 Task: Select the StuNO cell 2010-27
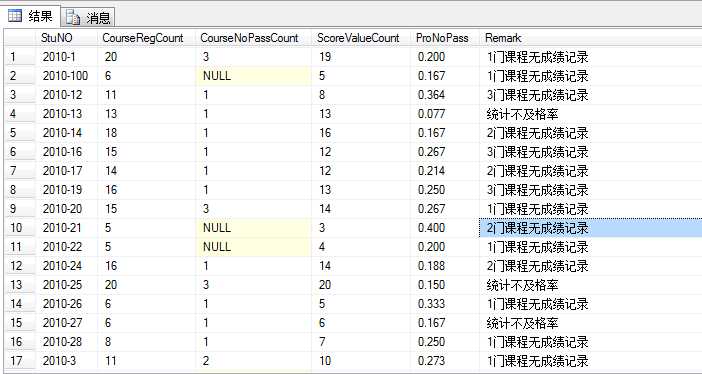coord(67,323)
